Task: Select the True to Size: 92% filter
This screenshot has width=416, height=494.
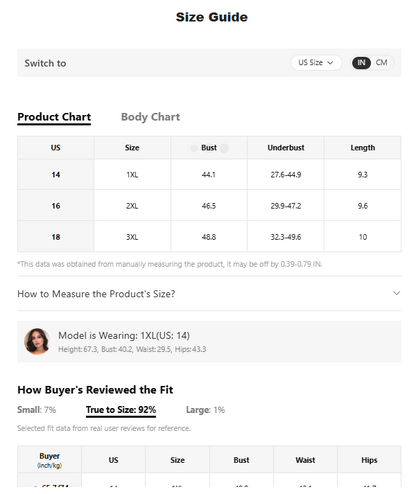Action: click(x=121, y=410)
